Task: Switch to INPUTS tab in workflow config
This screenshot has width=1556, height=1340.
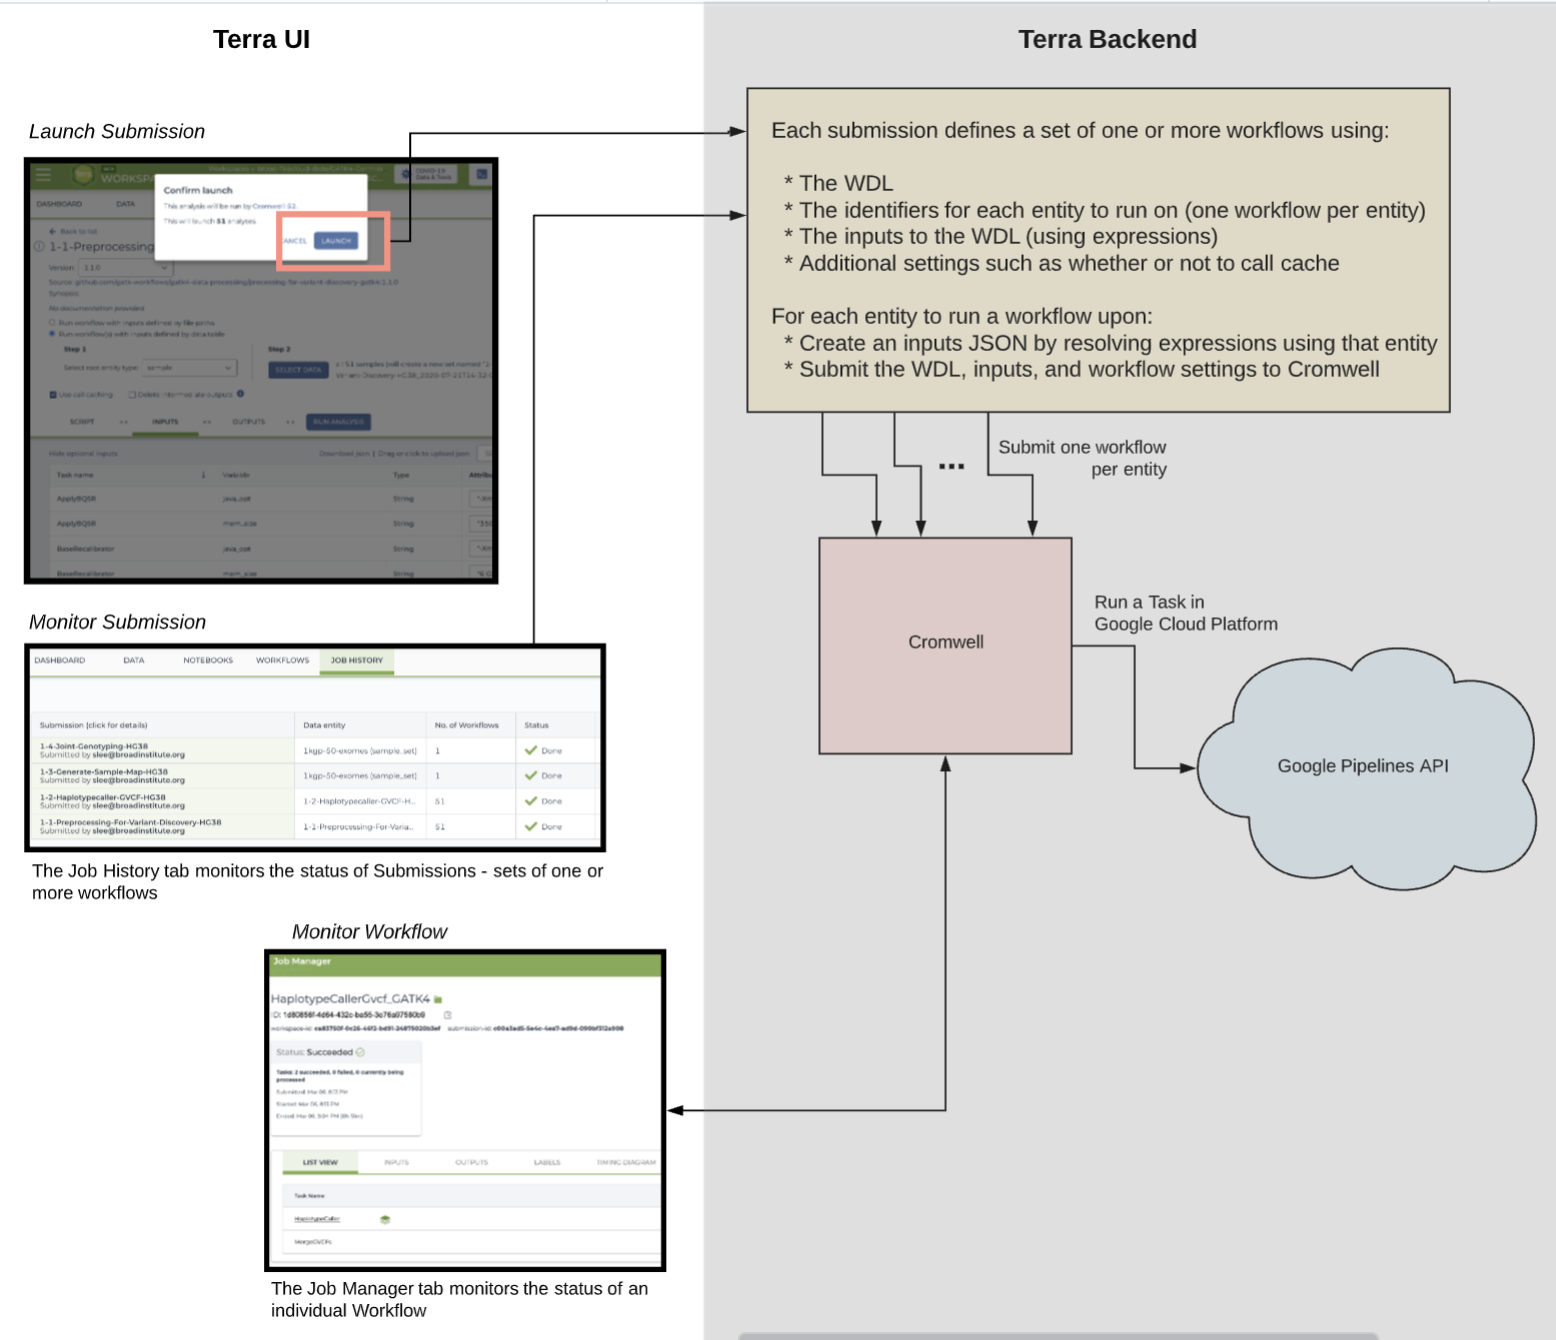Action: tap(165, 422)
